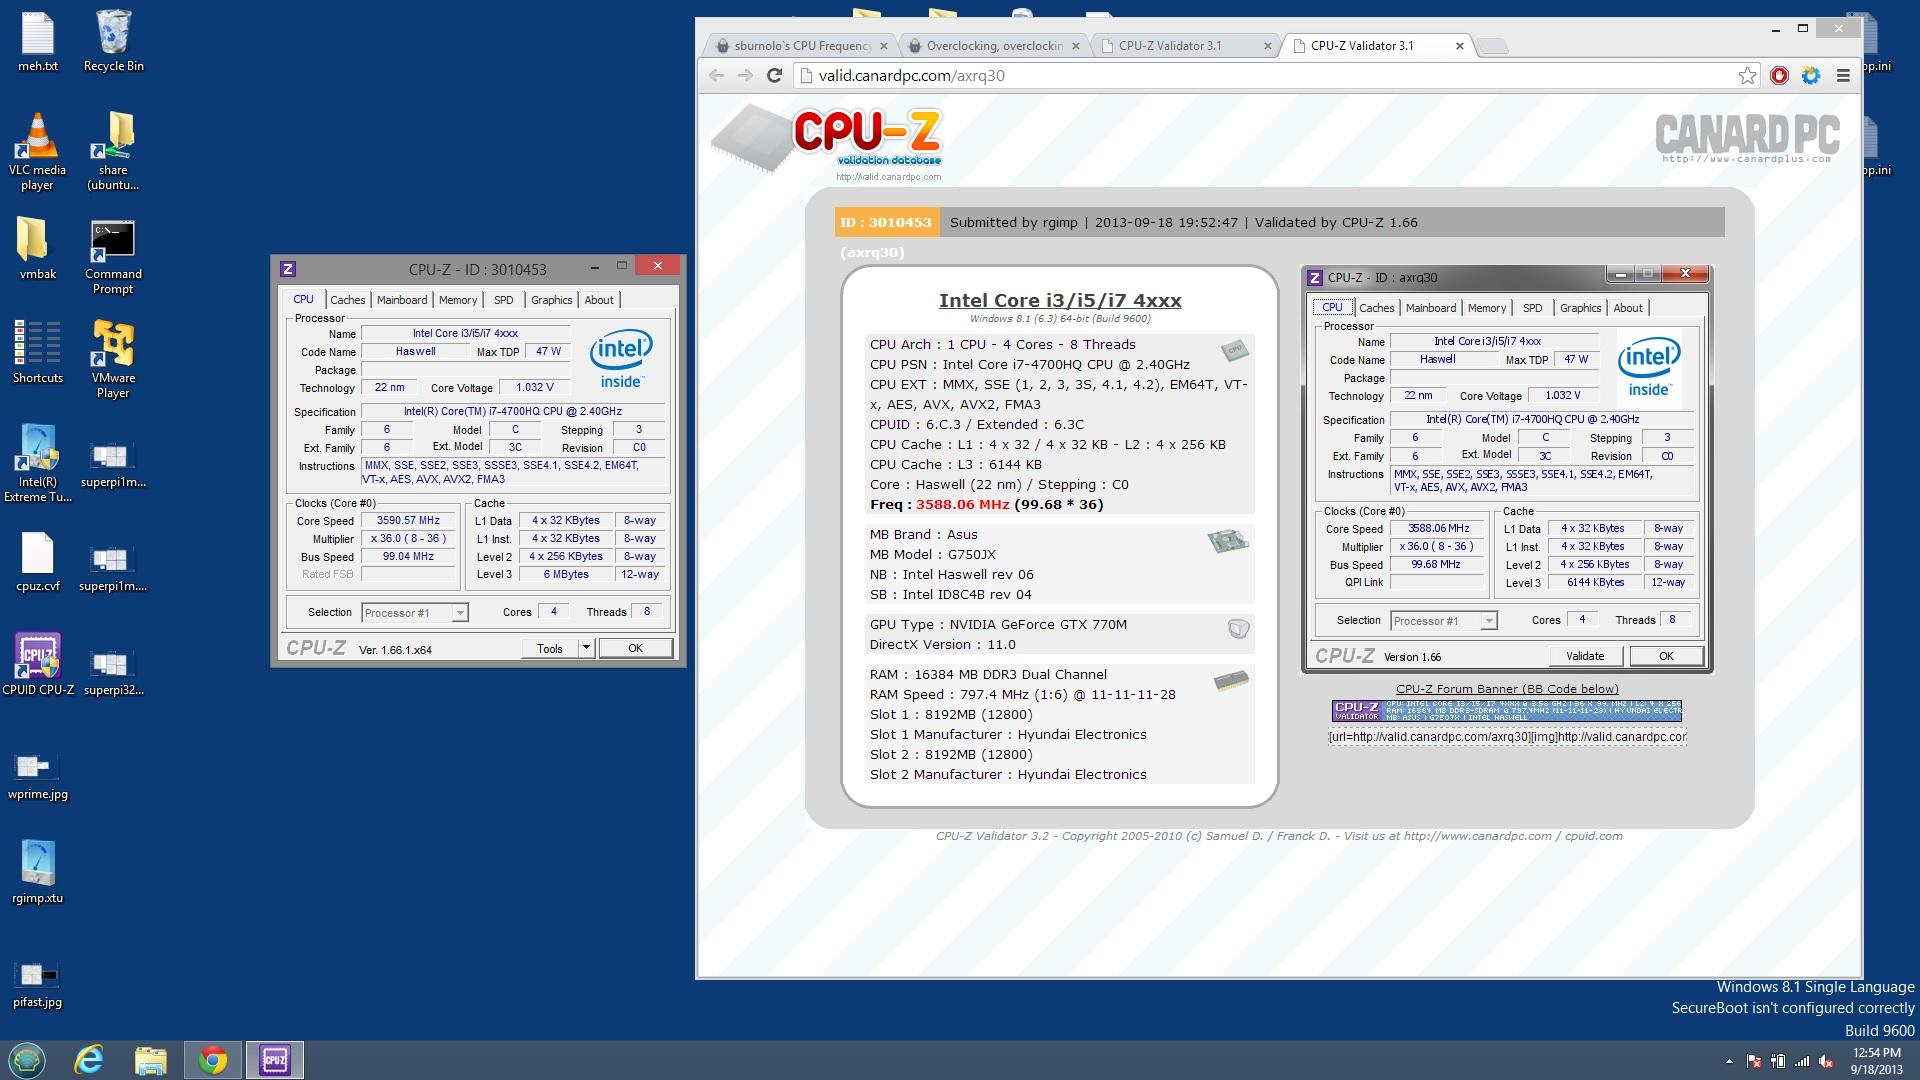Launch VMware Player

113,360
